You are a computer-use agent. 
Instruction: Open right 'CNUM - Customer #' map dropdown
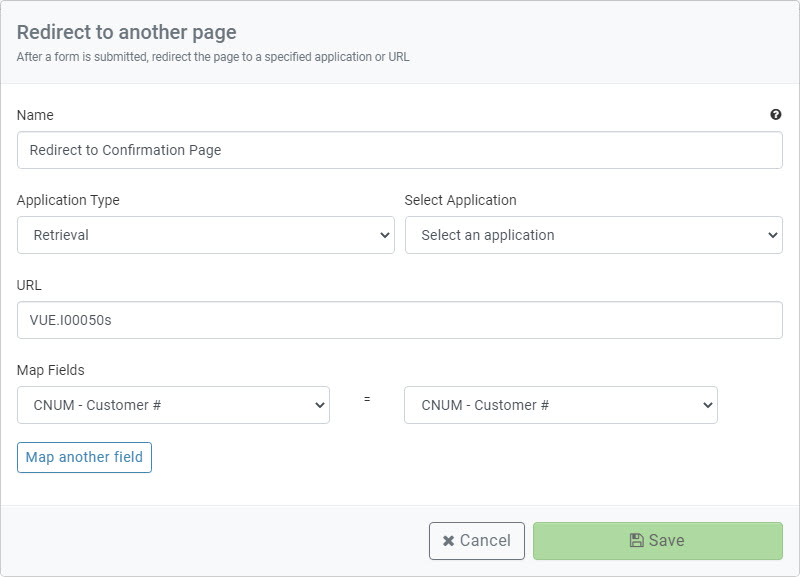click(561, 405)
